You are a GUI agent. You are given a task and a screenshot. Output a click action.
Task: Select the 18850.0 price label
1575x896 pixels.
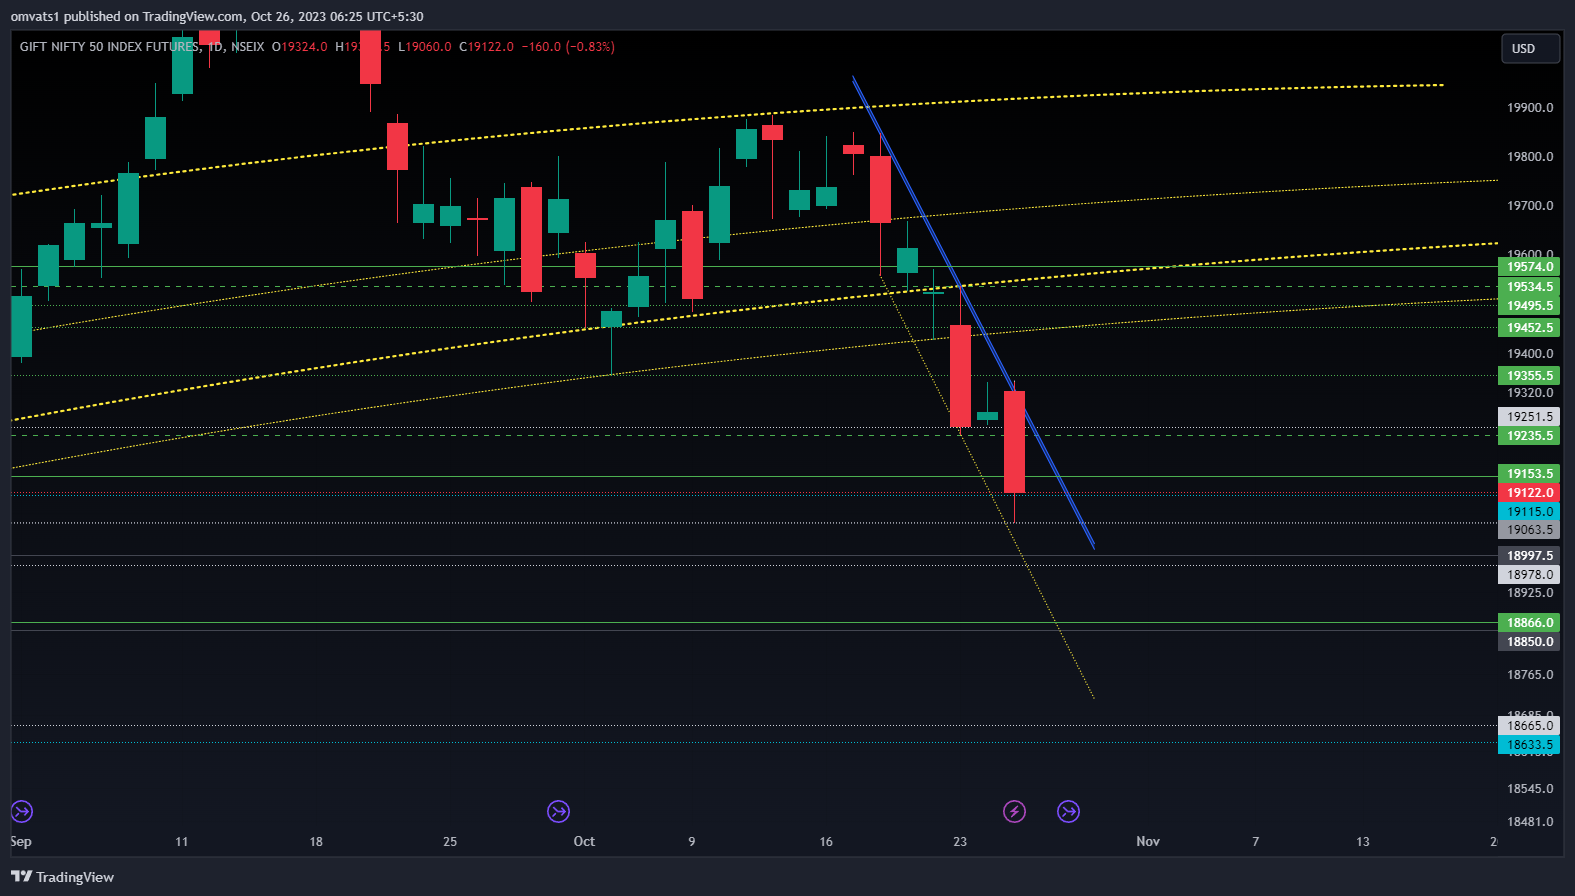(1529, 642)
